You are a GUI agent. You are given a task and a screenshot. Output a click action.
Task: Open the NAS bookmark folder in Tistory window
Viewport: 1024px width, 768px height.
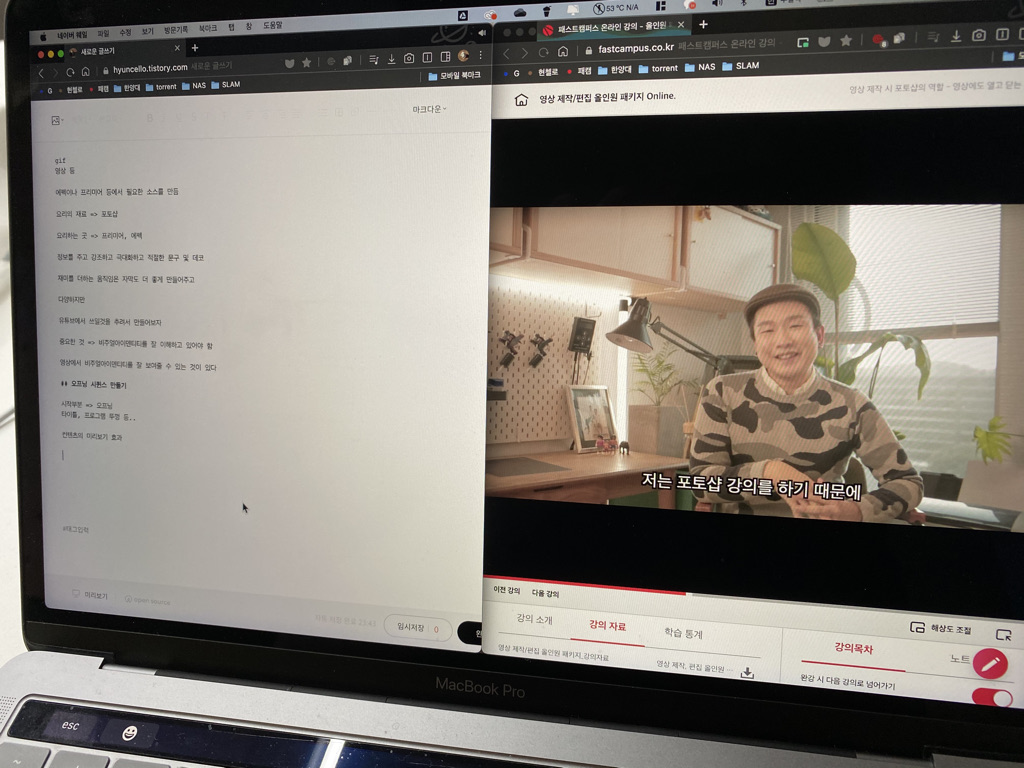(x=194, y=86)
